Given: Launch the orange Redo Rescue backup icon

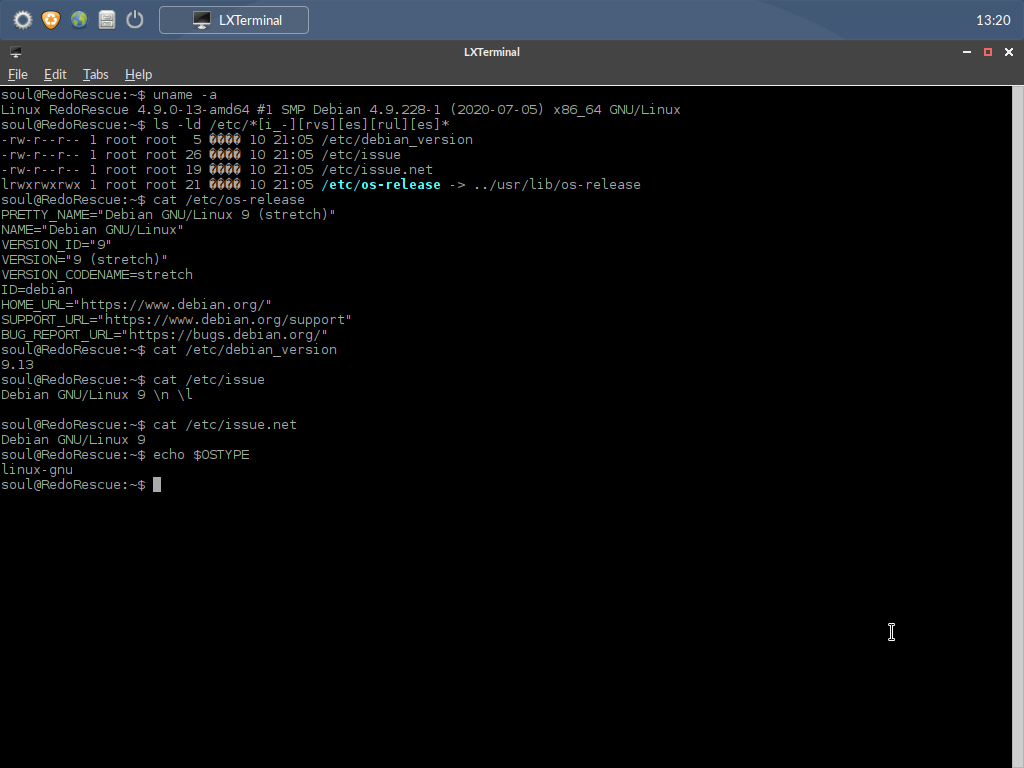Looking at the screenshot, I should pyautogui.click(x=51, y=20).
